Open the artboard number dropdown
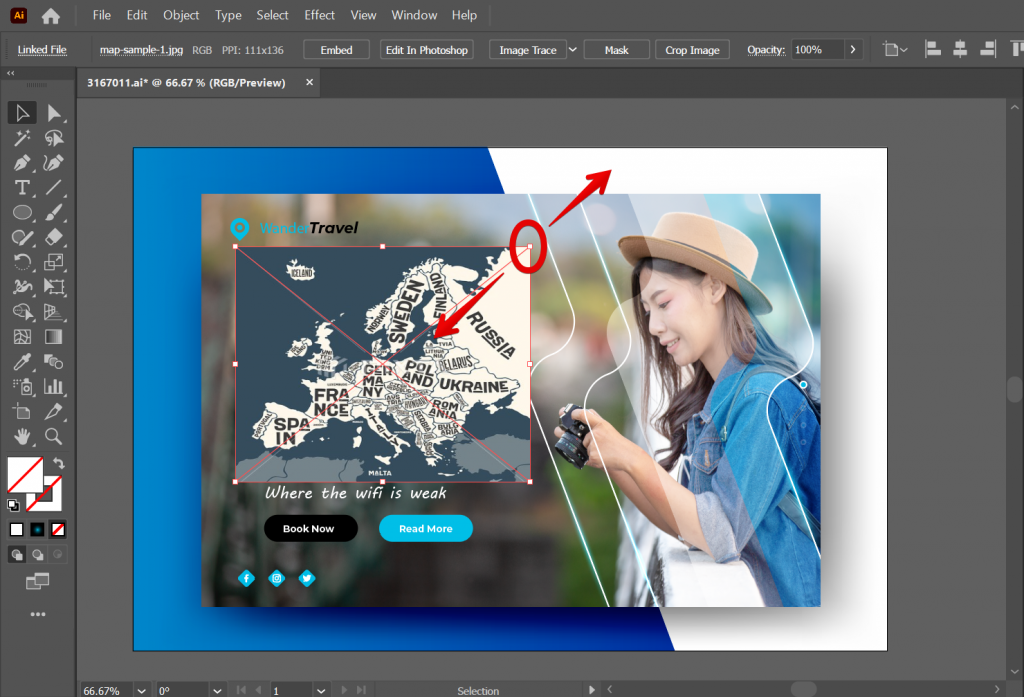This screenshot has width=1024, height=697. [x=320, y=690]
